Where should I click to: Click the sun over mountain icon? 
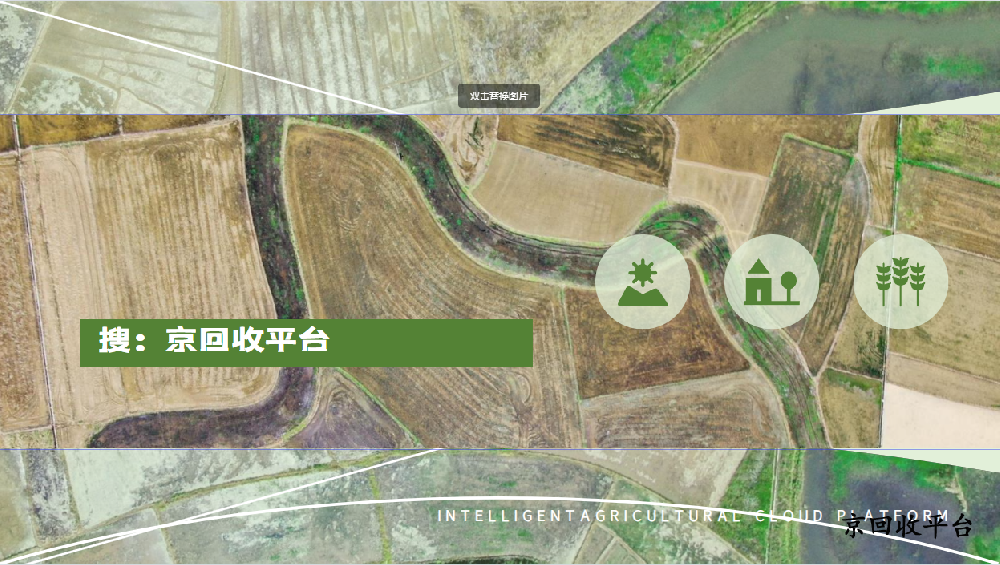(x=642, y=281)
